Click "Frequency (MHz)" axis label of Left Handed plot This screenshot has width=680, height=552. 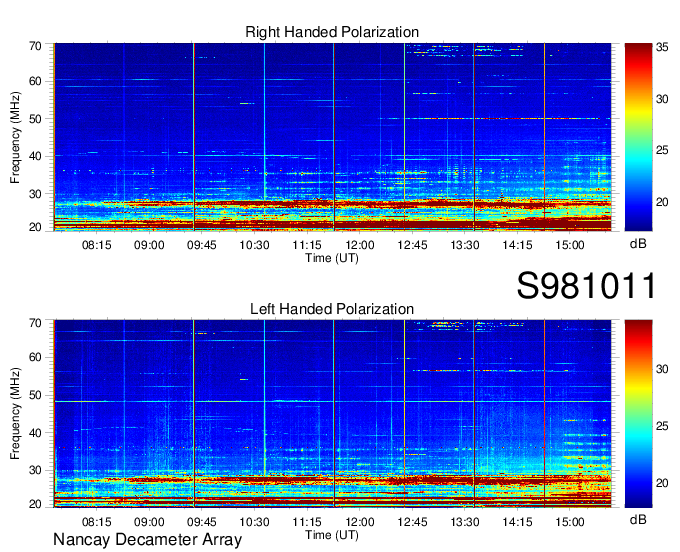[x=15, y=414]
